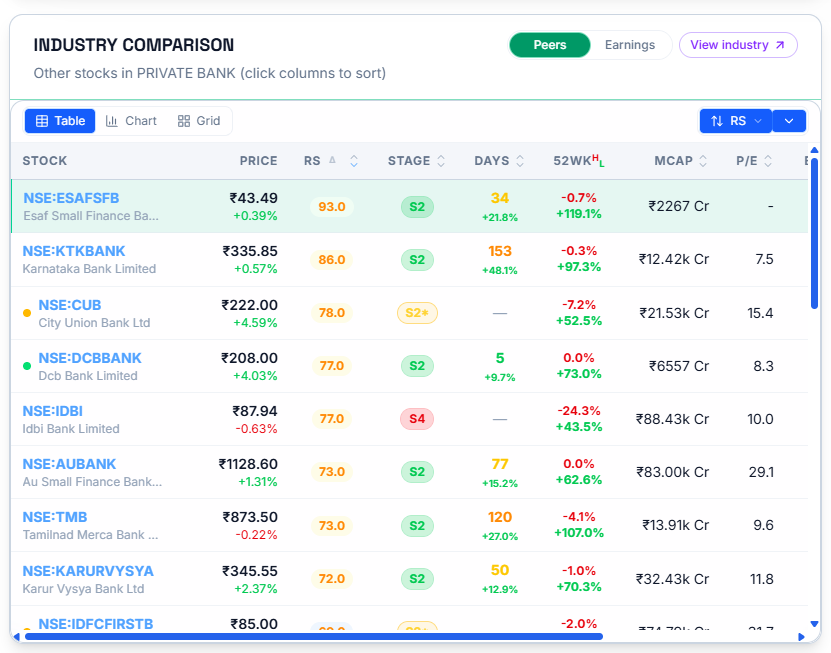Click the 50 days value for KARURVYSYA
The image size is (831, 653).
coord(500,570)
